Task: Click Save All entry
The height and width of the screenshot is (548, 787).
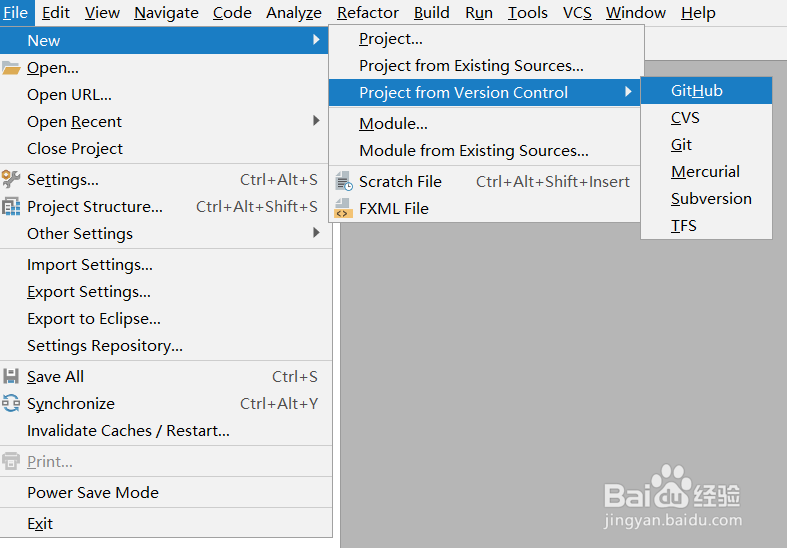Action: 166,376
